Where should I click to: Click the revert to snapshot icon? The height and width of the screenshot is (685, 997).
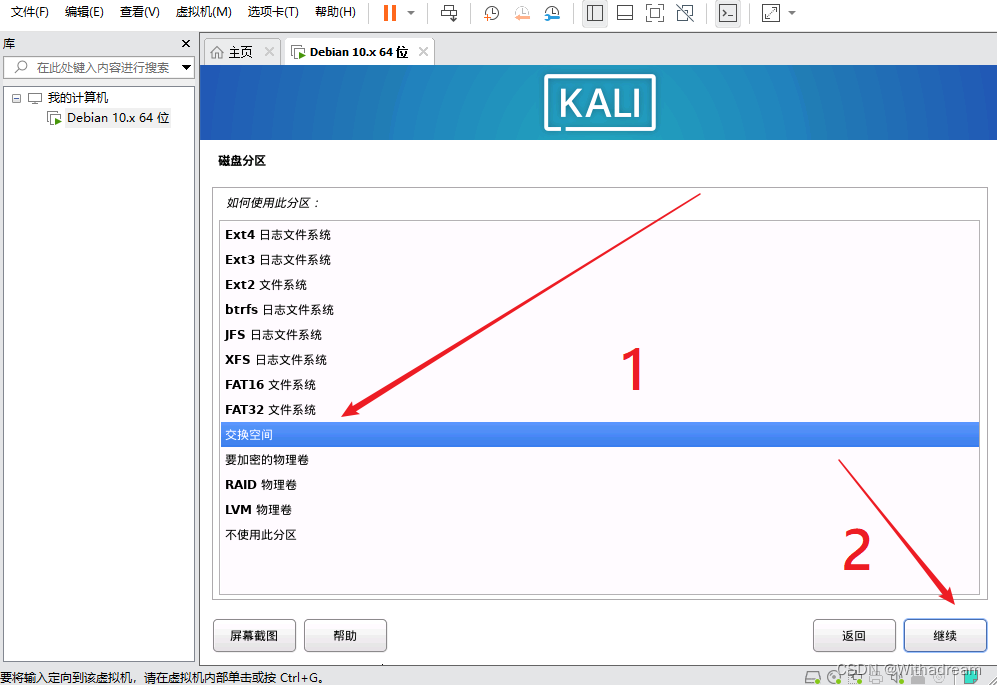pos(521,13)
